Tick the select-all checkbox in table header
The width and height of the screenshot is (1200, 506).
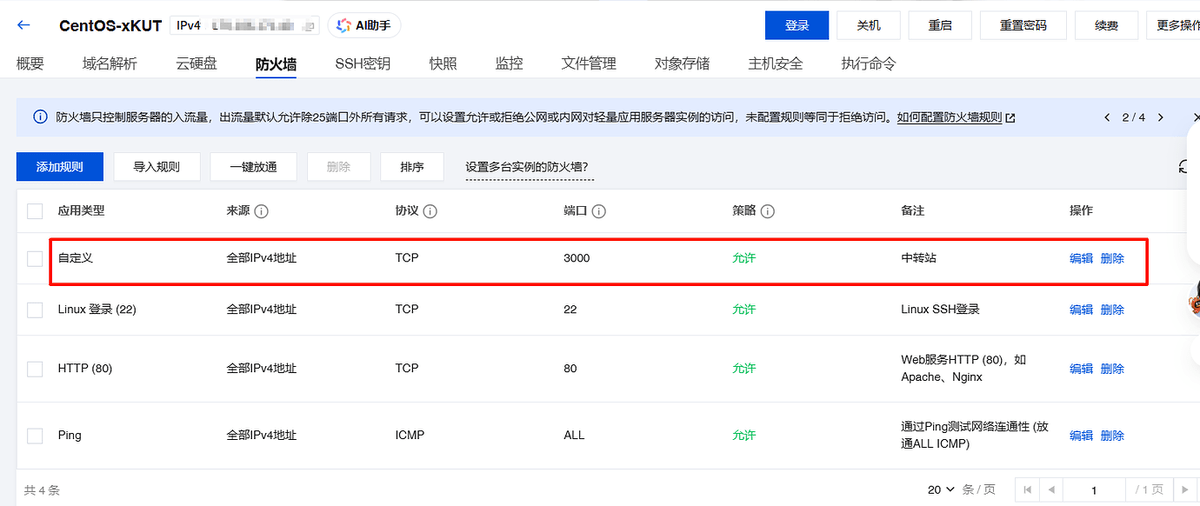pyautogui.click(x=35, y=211)
